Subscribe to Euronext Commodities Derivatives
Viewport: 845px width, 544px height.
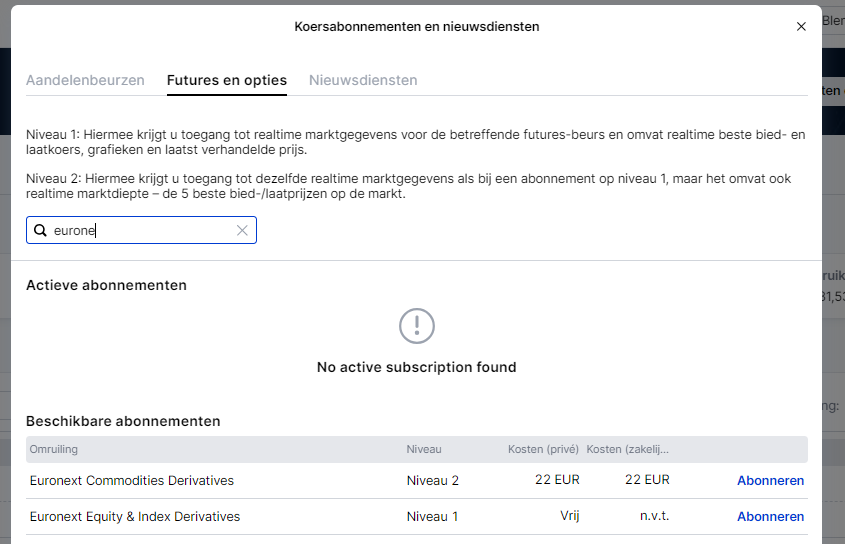click(770, 481)
